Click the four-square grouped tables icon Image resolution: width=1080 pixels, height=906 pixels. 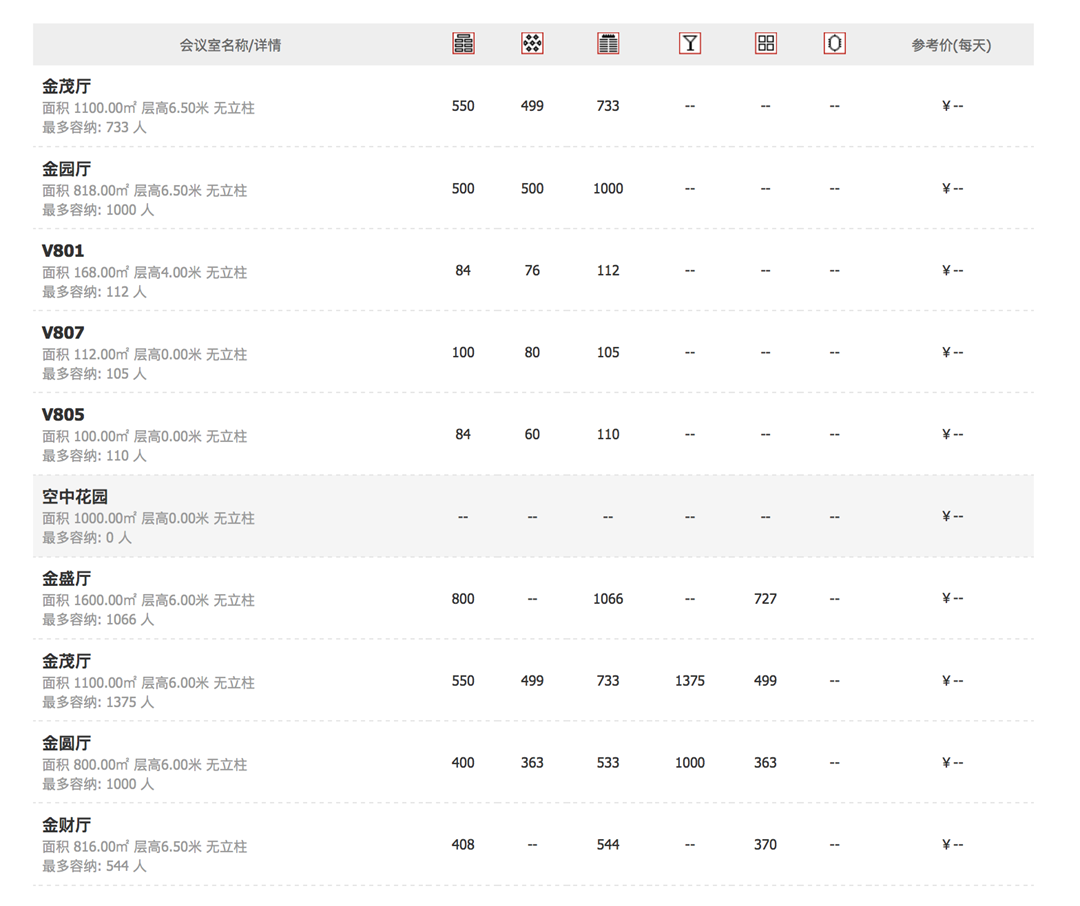click(x=765, y=43)
